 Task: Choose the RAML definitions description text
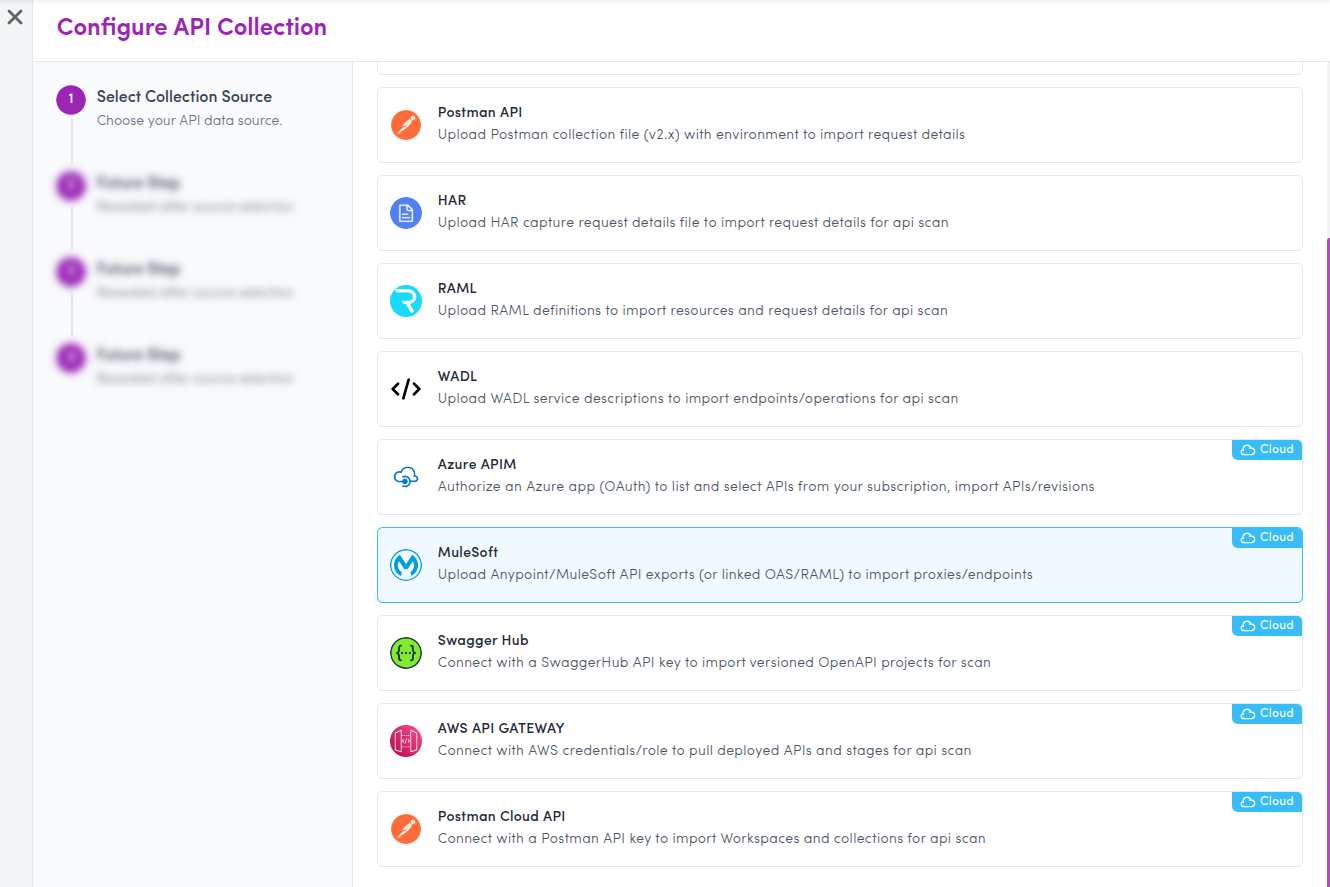692,311
